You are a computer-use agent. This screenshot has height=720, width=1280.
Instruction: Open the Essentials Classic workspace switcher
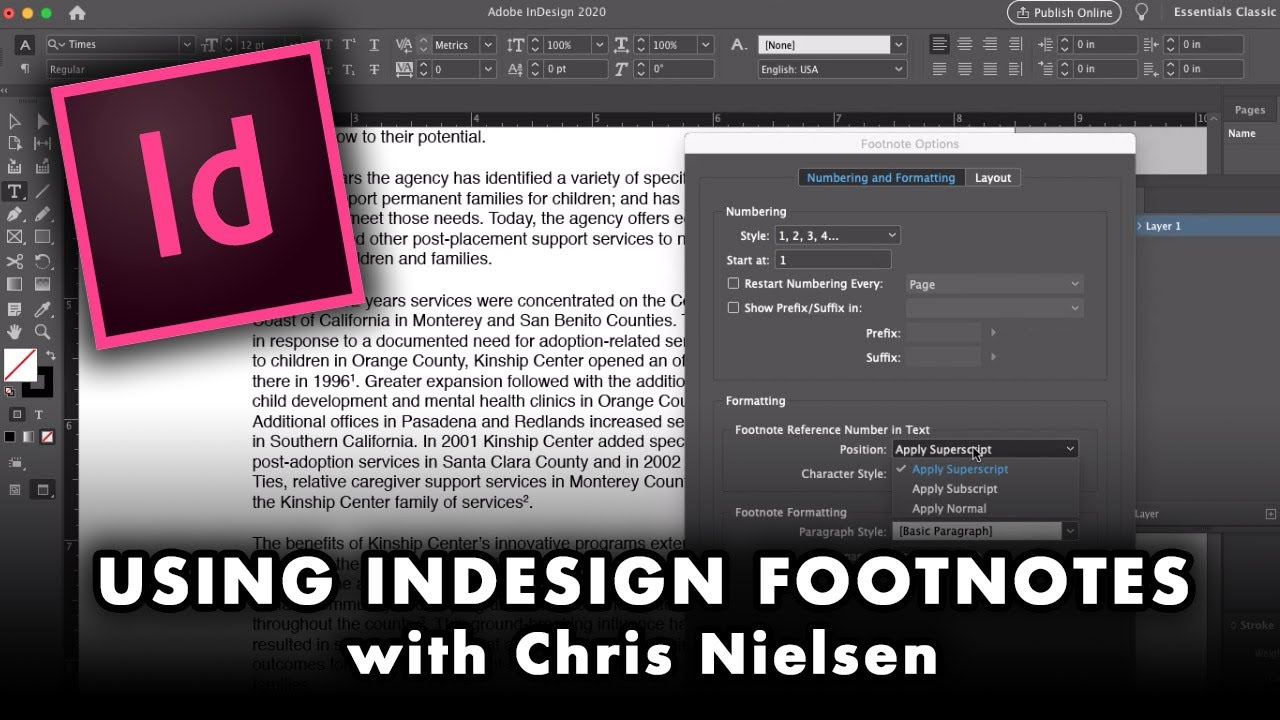point(1223,12)
